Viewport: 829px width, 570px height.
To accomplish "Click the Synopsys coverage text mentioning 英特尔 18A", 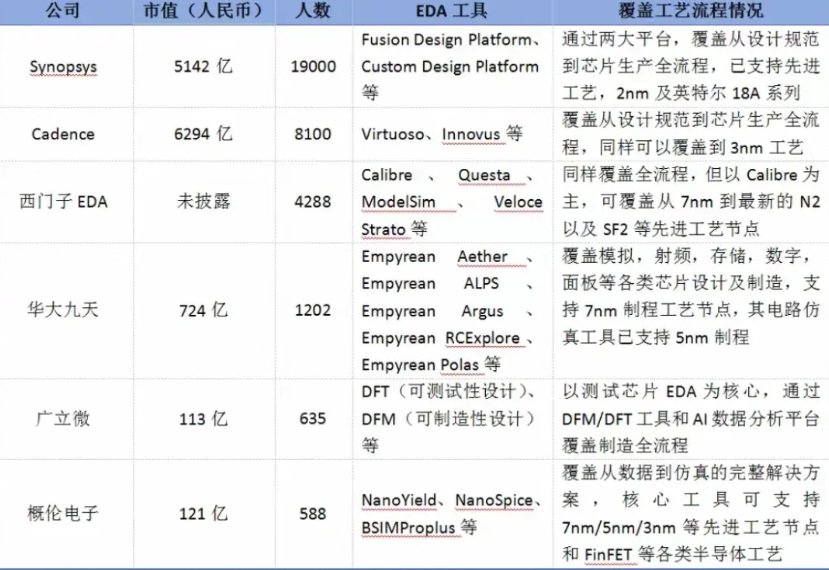I will point(691,67).
